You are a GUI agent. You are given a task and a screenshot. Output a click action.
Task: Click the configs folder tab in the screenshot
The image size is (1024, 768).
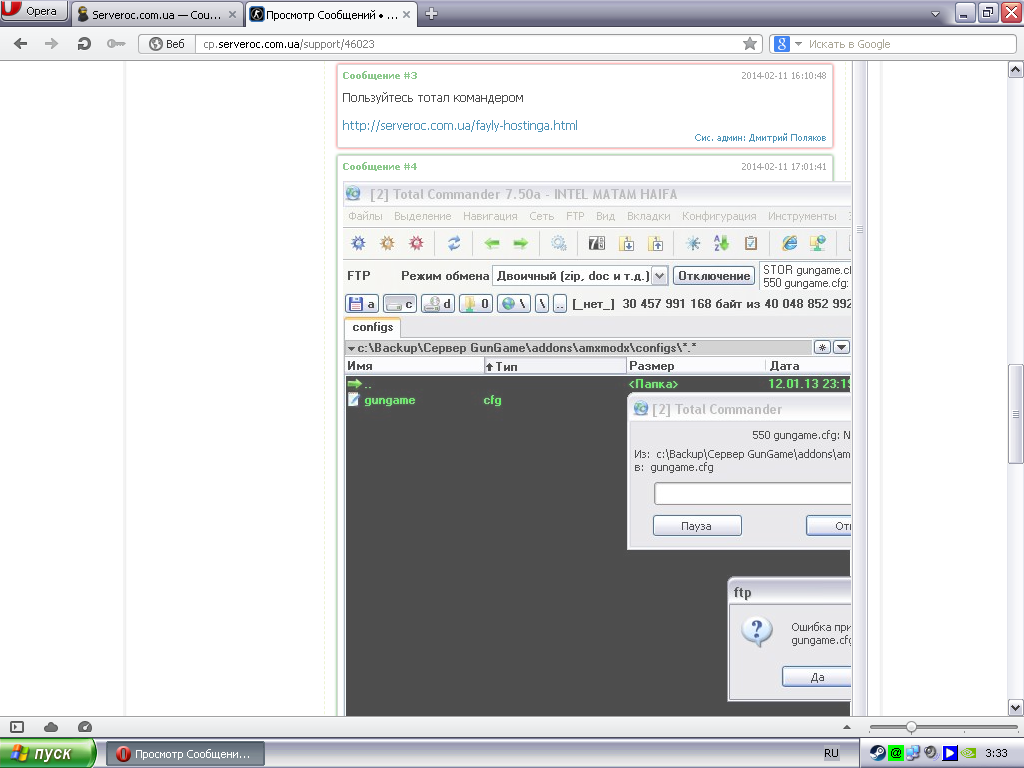coord(372,327)
